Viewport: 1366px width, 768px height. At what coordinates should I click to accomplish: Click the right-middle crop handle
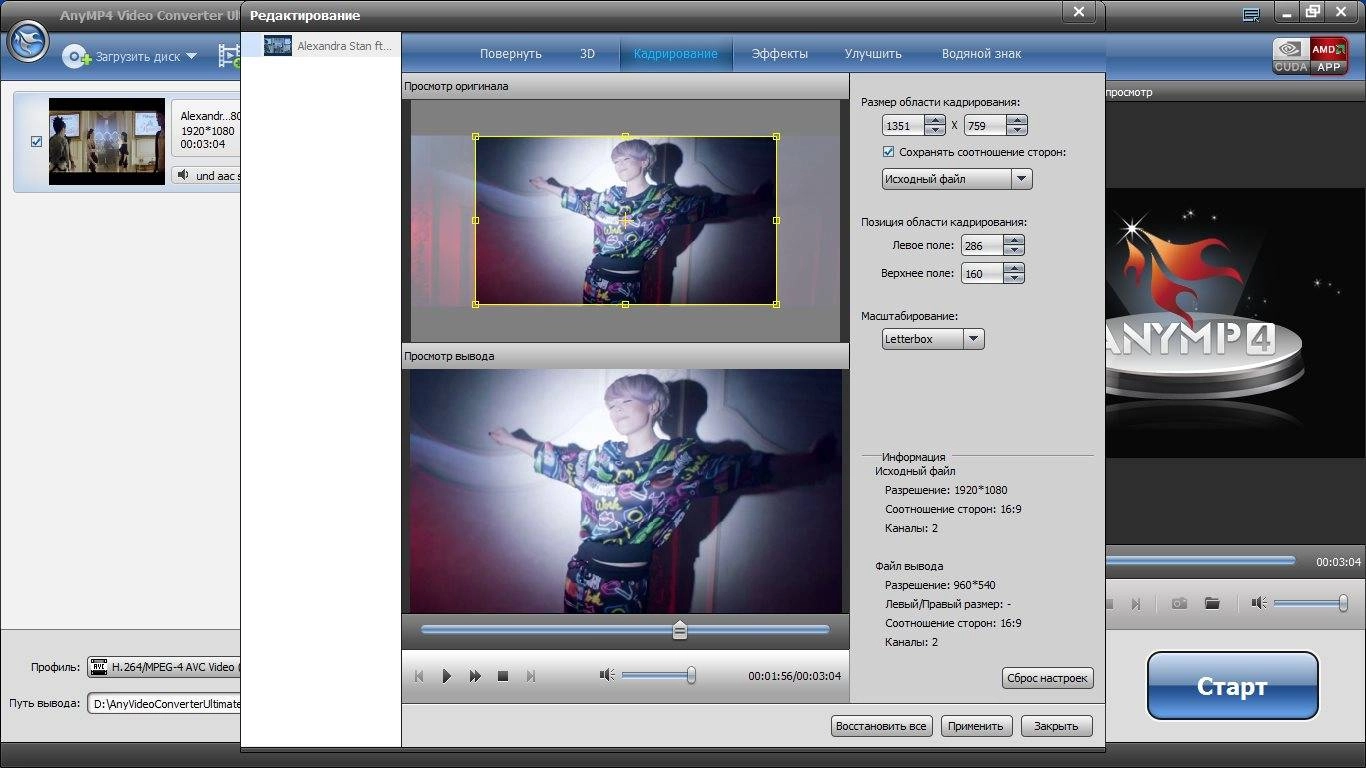click(x=777, y=220)
